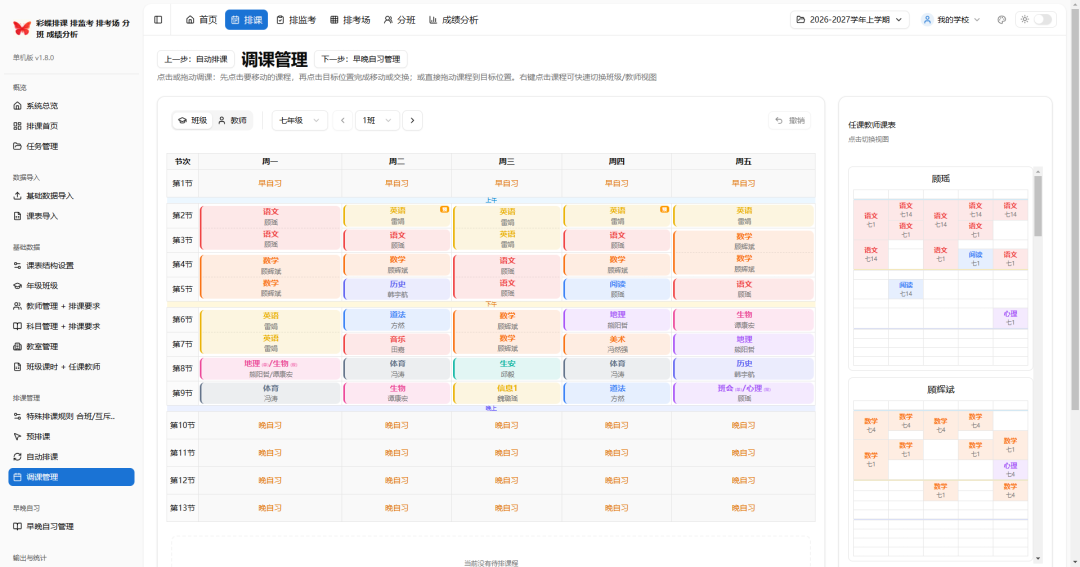This screenshot has height=567, width=1080.
Task: Open 课表导入 in the sidebar
Action: point(72,216)
